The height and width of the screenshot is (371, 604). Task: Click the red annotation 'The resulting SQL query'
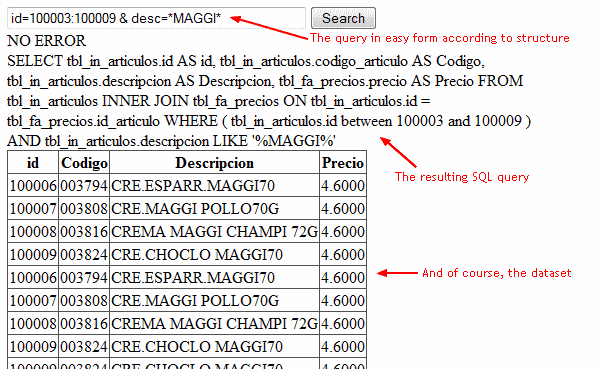click(x=462, y=177)
